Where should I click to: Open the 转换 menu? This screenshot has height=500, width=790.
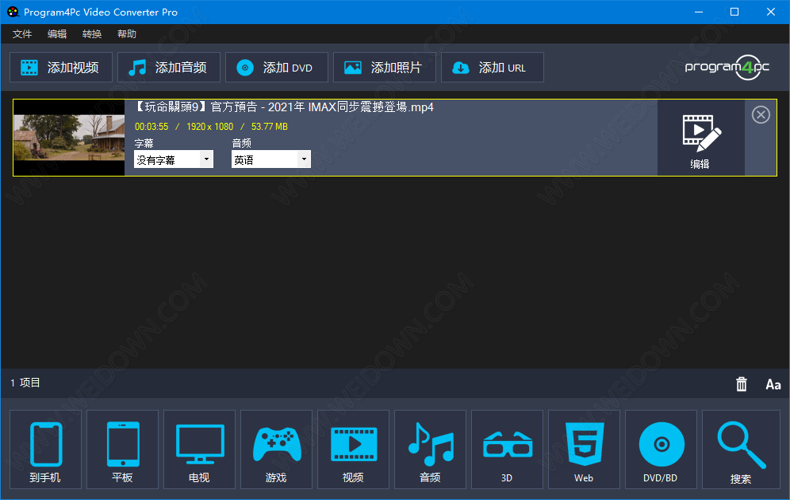(92, 34)
